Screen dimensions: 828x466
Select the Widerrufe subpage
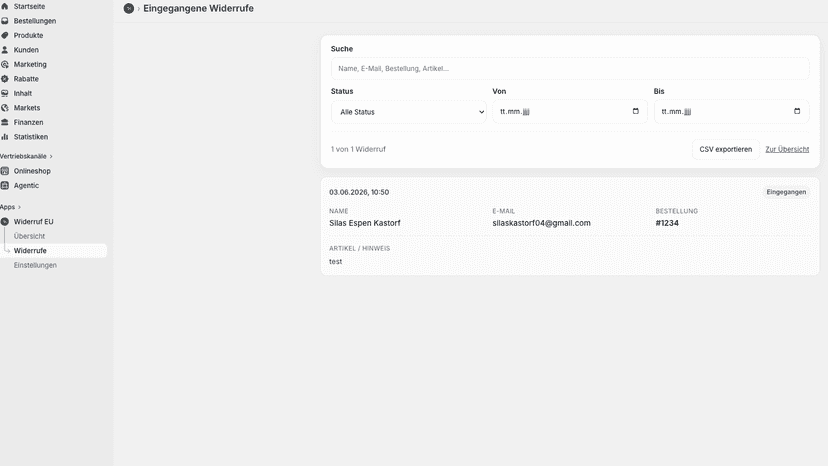30,250
